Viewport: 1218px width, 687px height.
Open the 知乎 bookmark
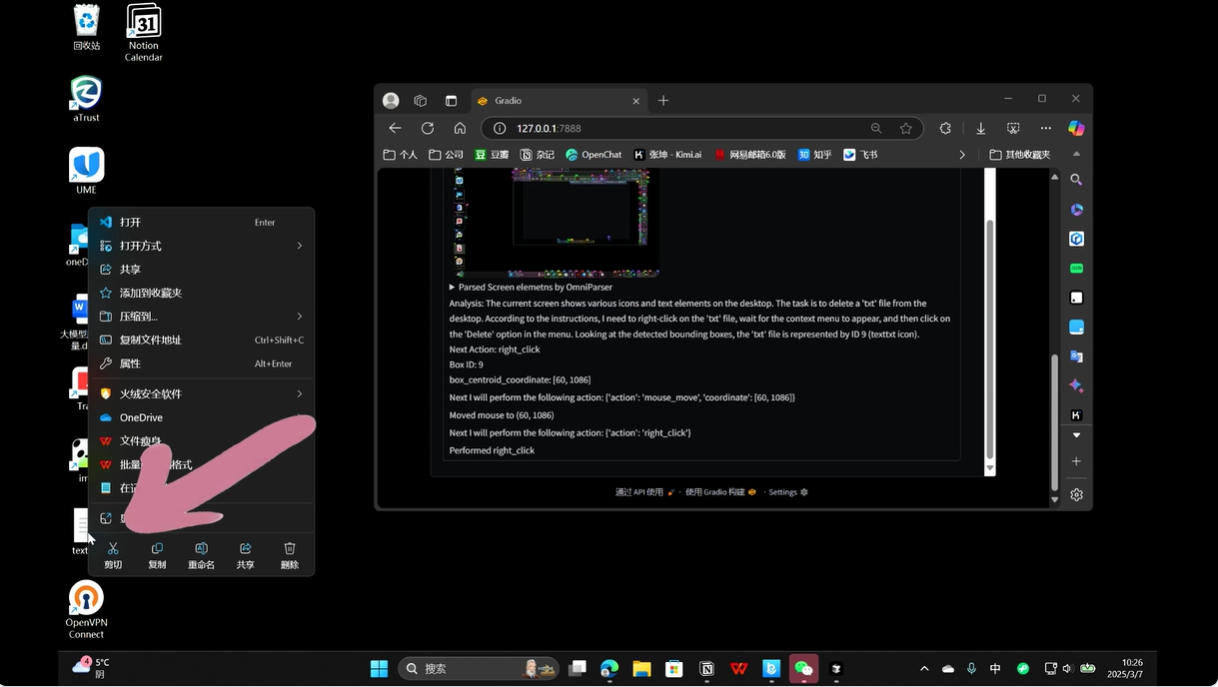[x=814, y=155]
